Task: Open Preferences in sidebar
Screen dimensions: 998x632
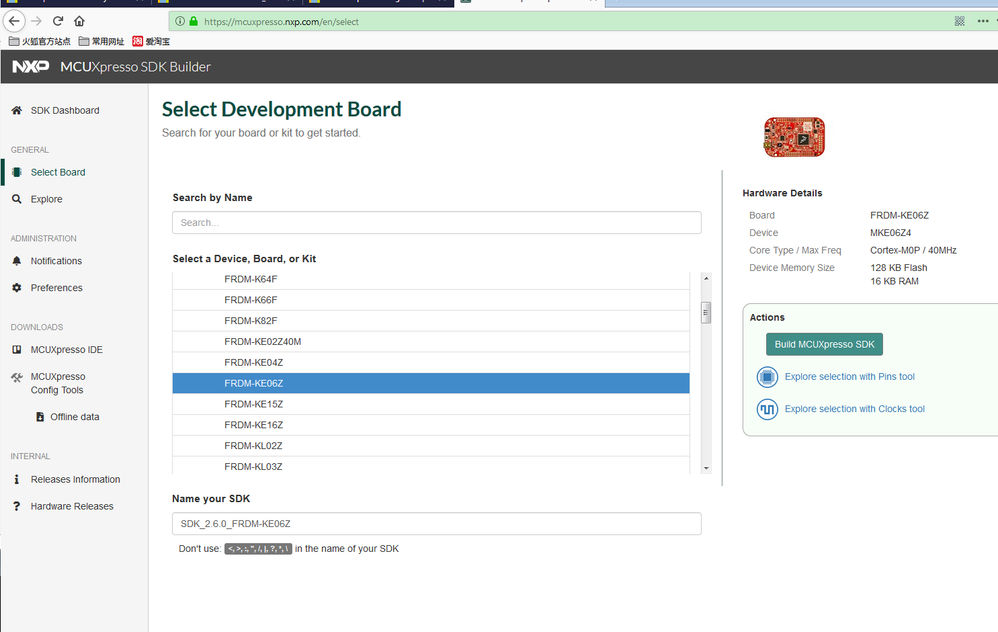Action: point(57,288)
